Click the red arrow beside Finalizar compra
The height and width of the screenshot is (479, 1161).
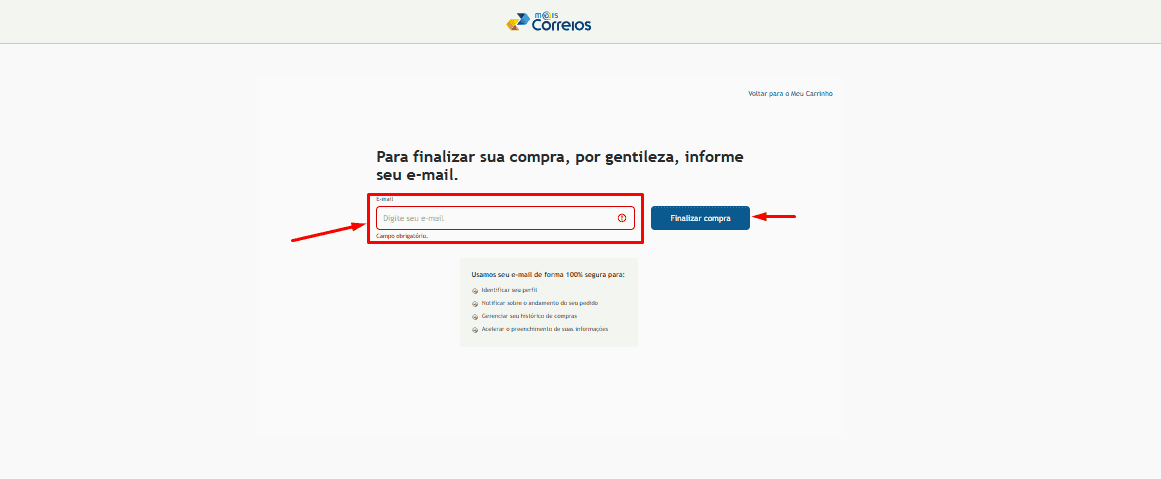pyautogui.click(x=774, y=216)
